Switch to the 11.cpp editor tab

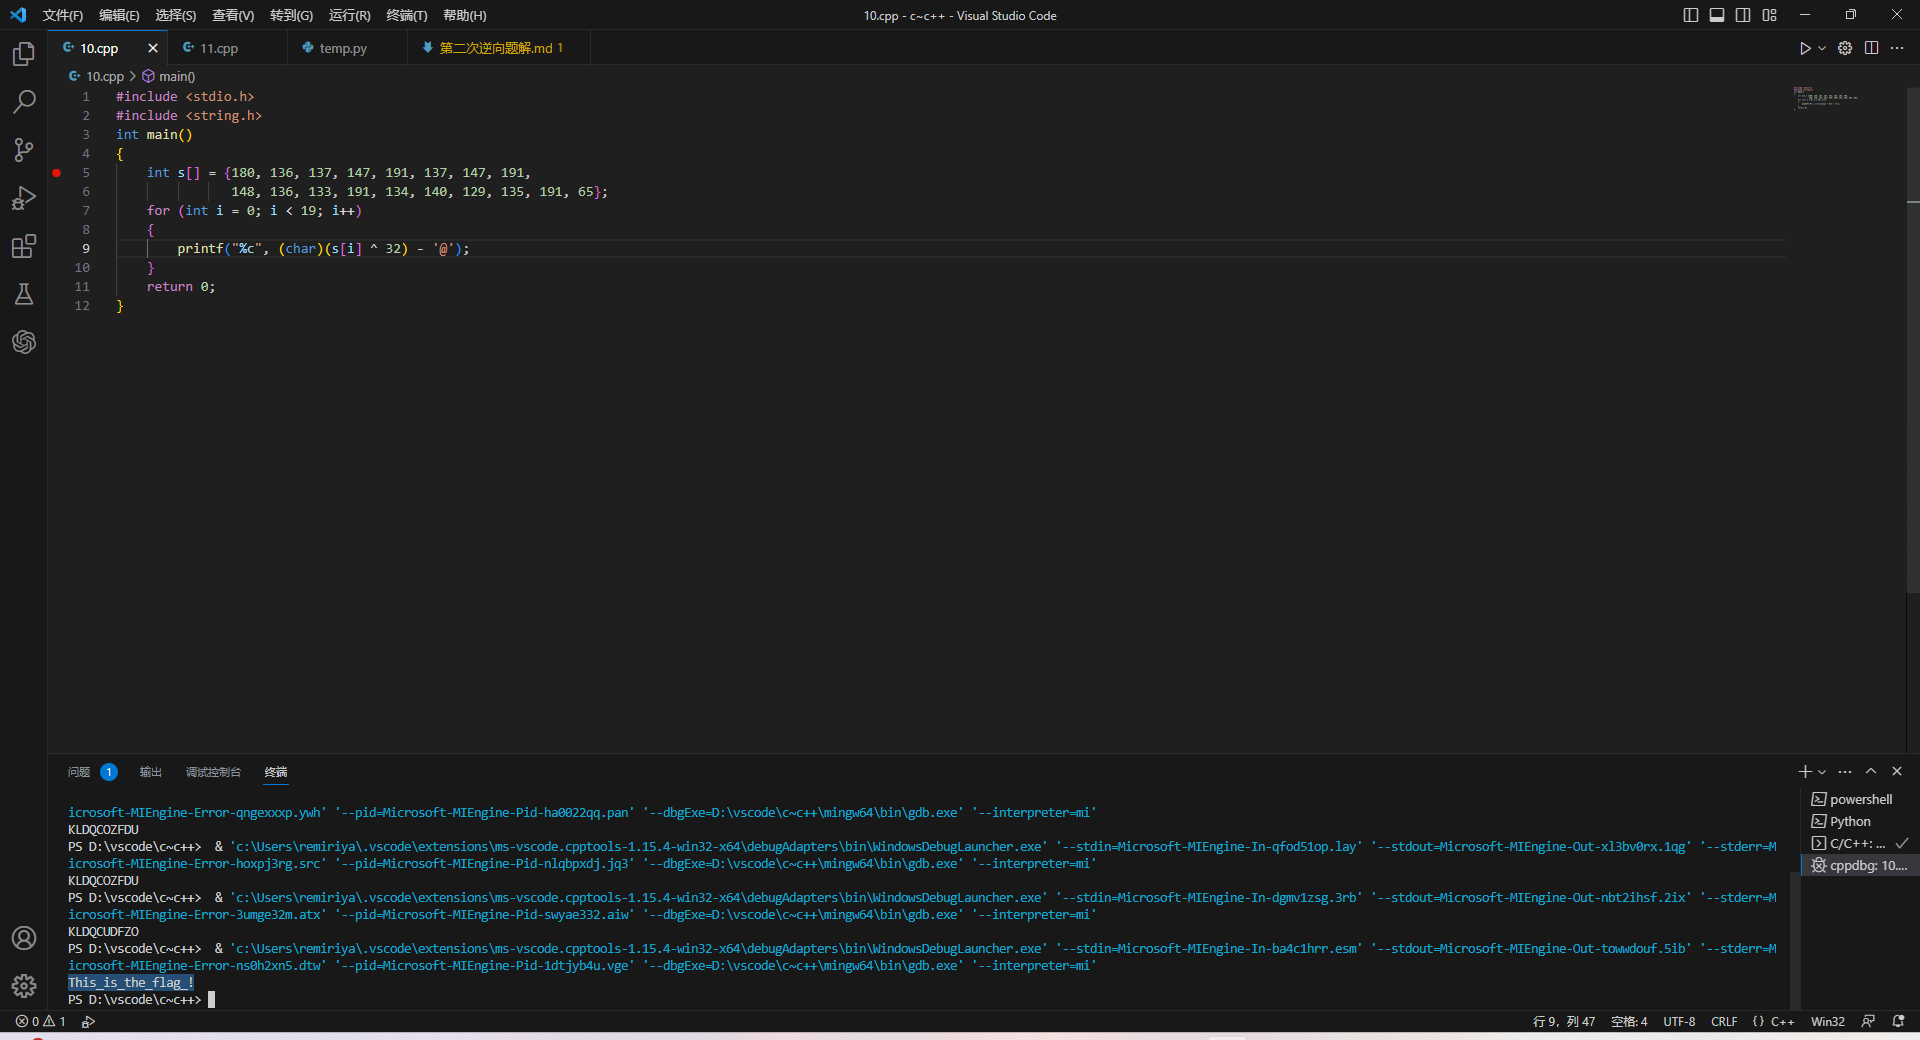coord(219,48)
